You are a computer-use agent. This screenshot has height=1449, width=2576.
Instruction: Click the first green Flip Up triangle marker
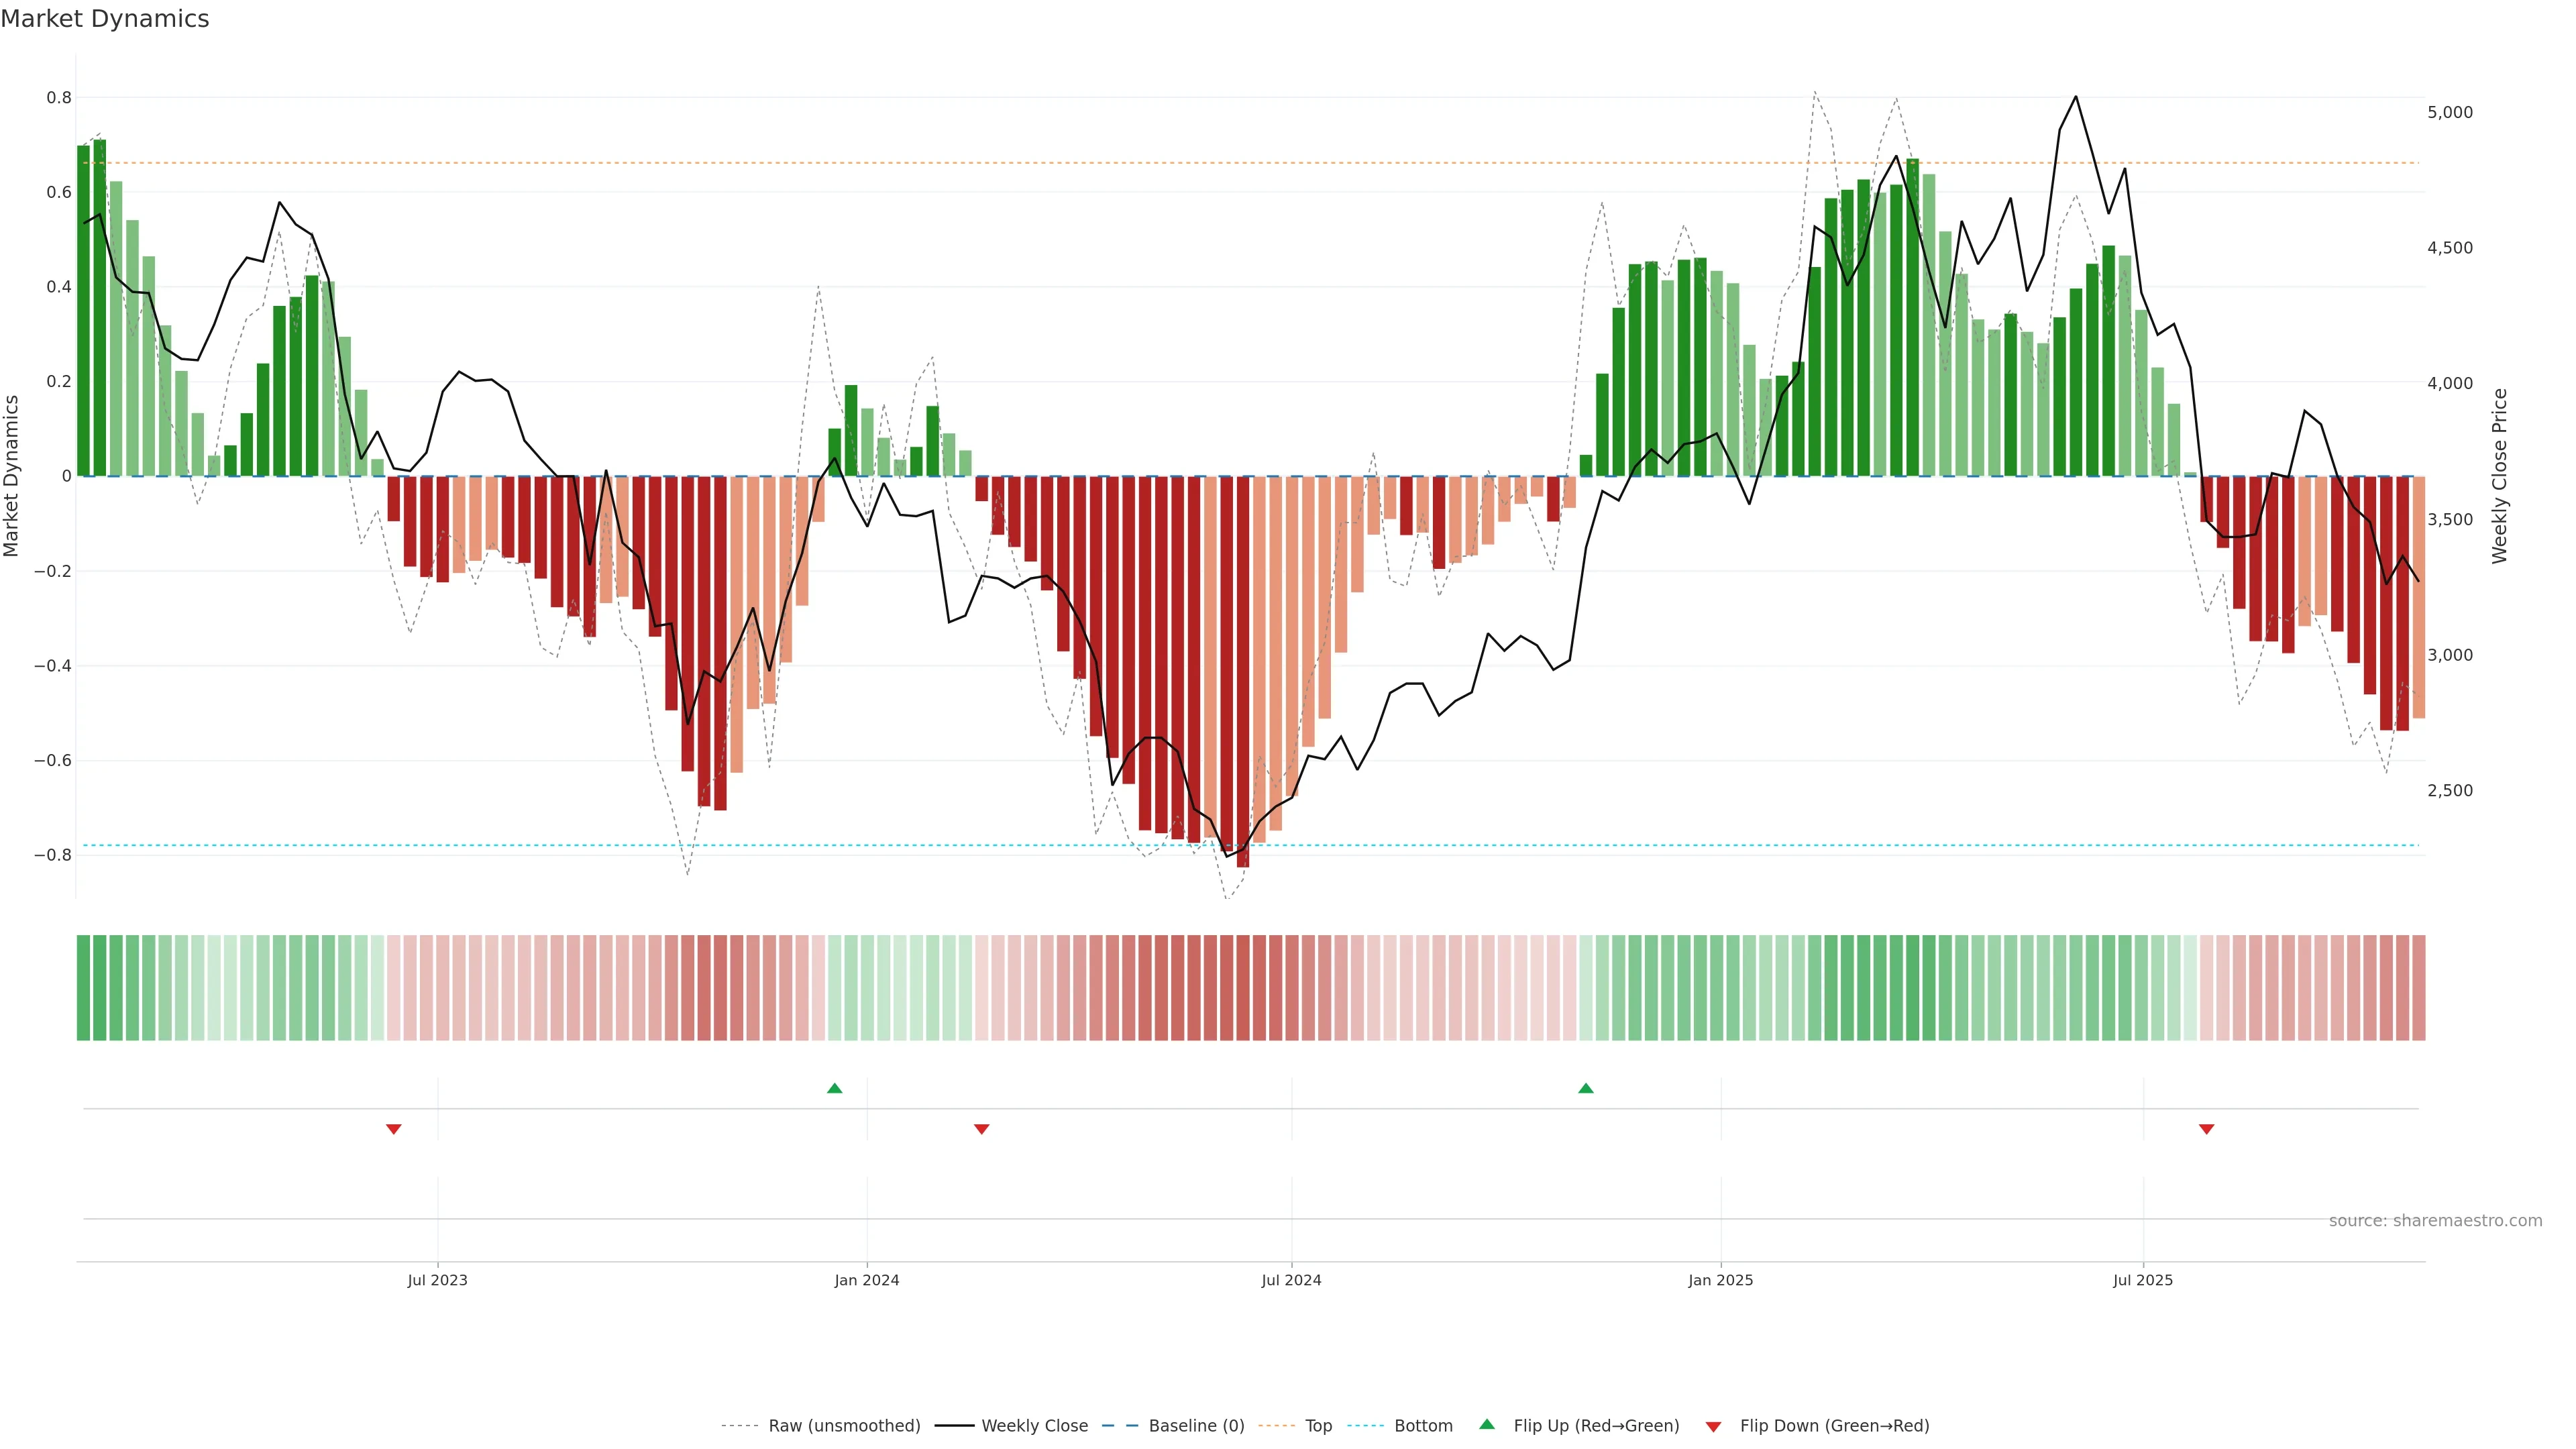click(x=834, y=1088)
